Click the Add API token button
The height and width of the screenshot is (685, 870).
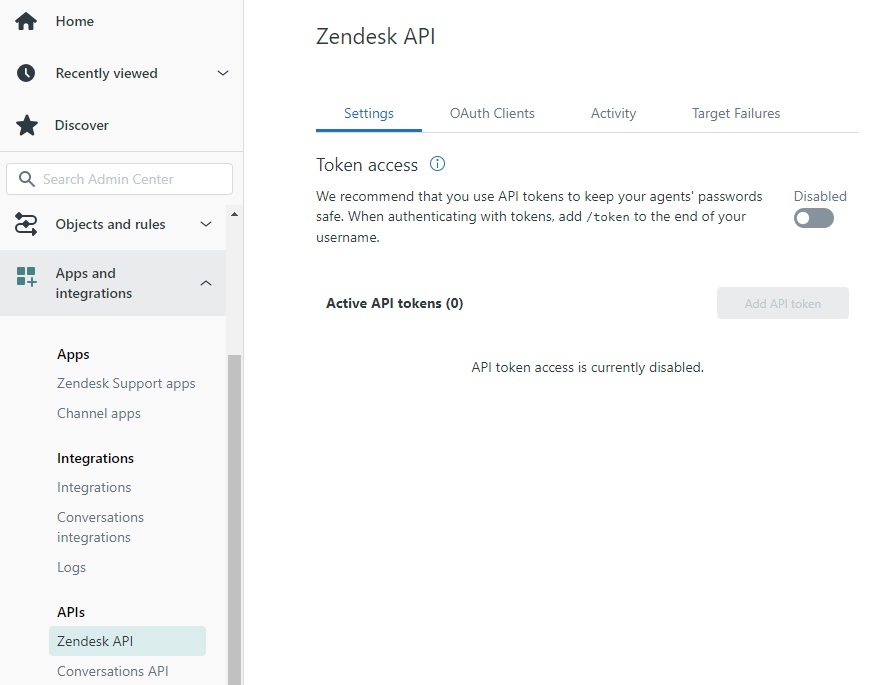click(x=782, y=303)
